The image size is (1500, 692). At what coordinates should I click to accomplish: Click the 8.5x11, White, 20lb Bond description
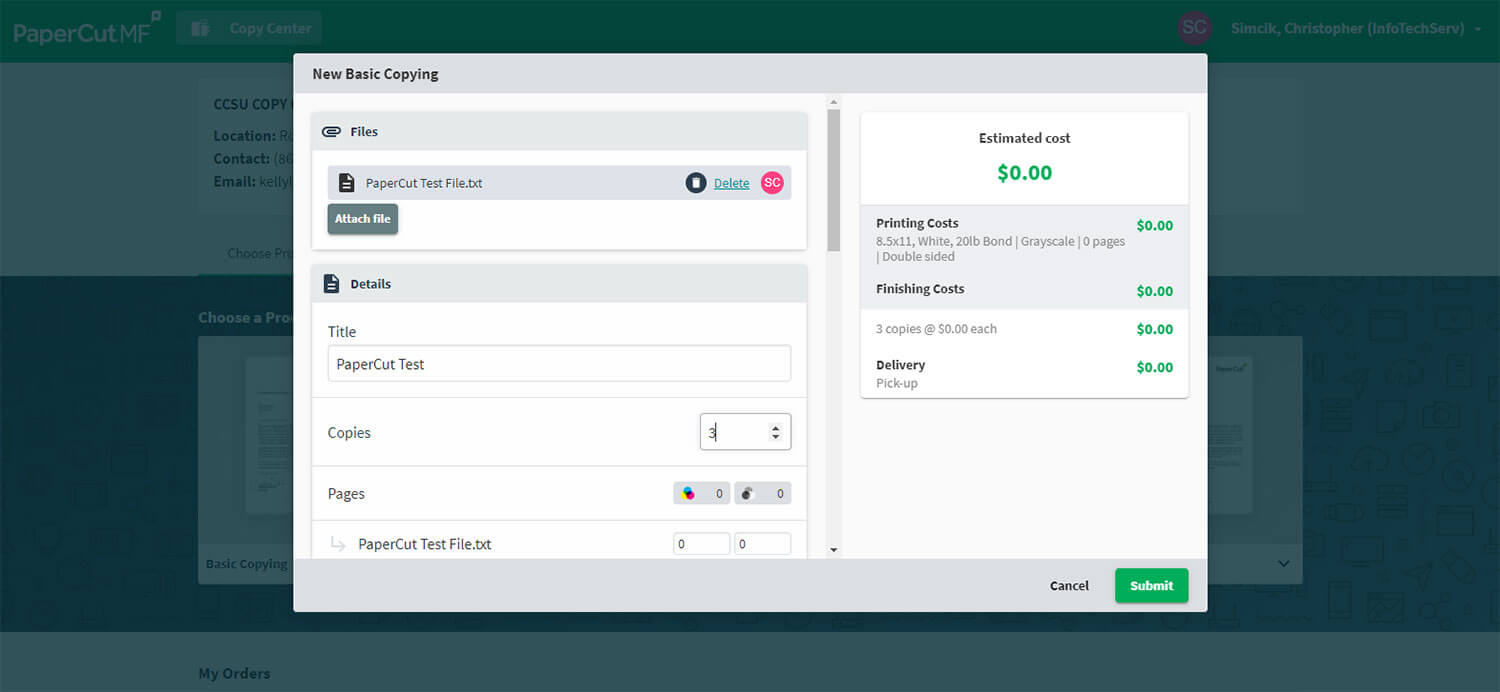tap(1000, 249)
